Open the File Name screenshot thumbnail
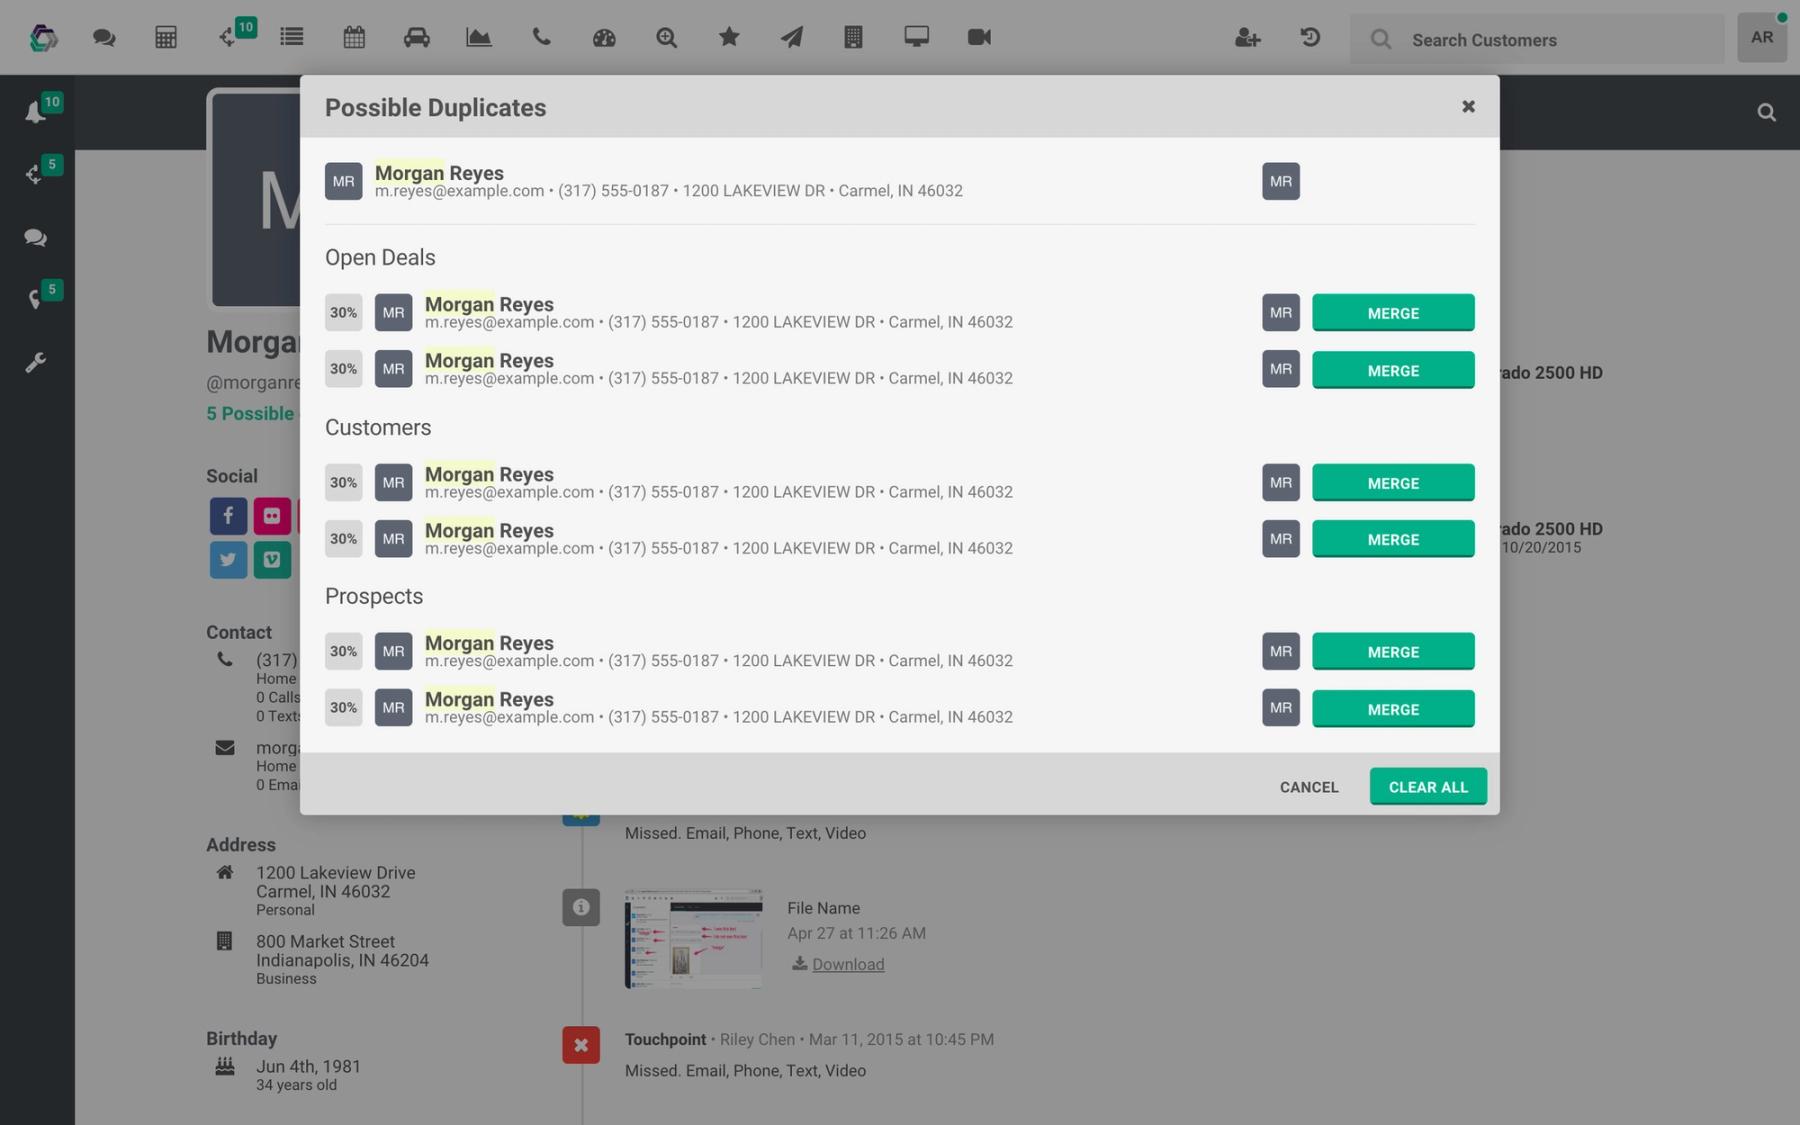The height and width of the screenshot is (1125, 1800). pyautogui.click(x=693, y=938)
